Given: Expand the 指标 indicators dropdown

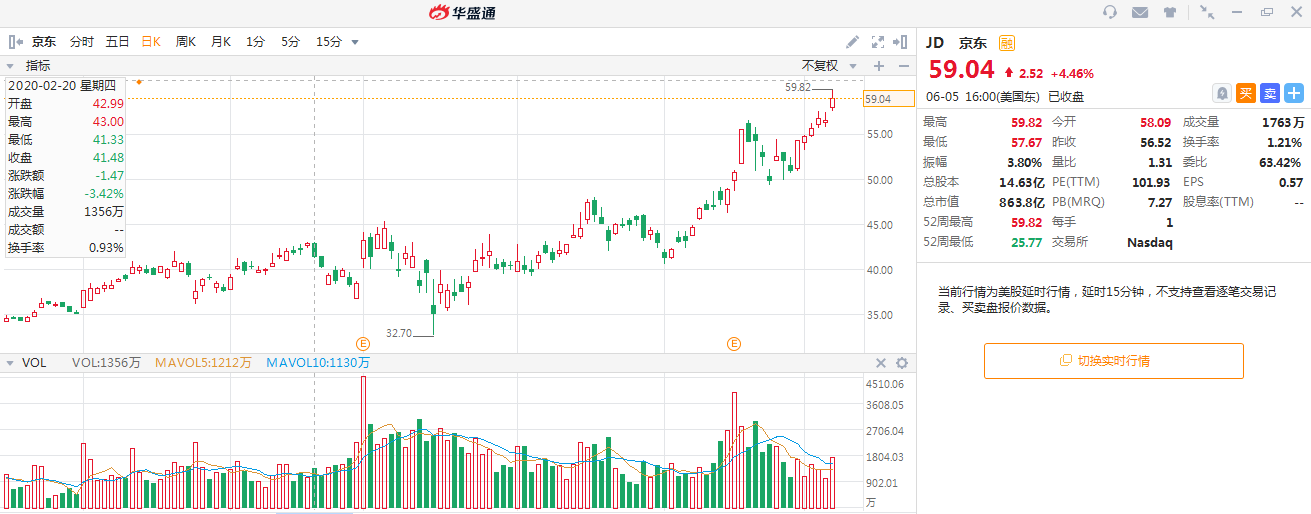Looking at the screenshot, I should click(11, 66).
